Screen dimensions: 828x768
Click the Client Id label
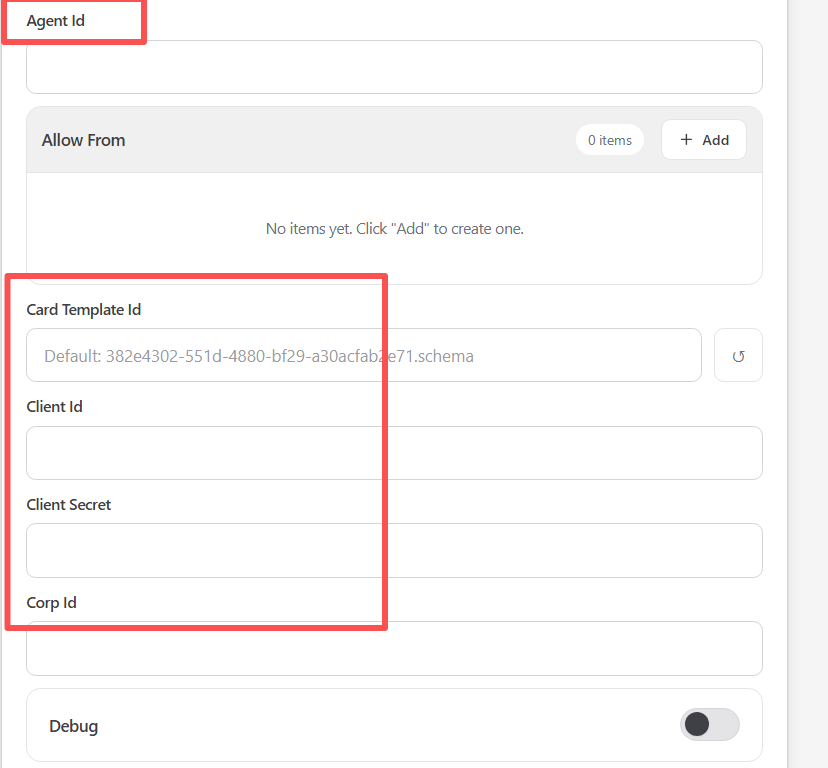[x=54, y=407]
